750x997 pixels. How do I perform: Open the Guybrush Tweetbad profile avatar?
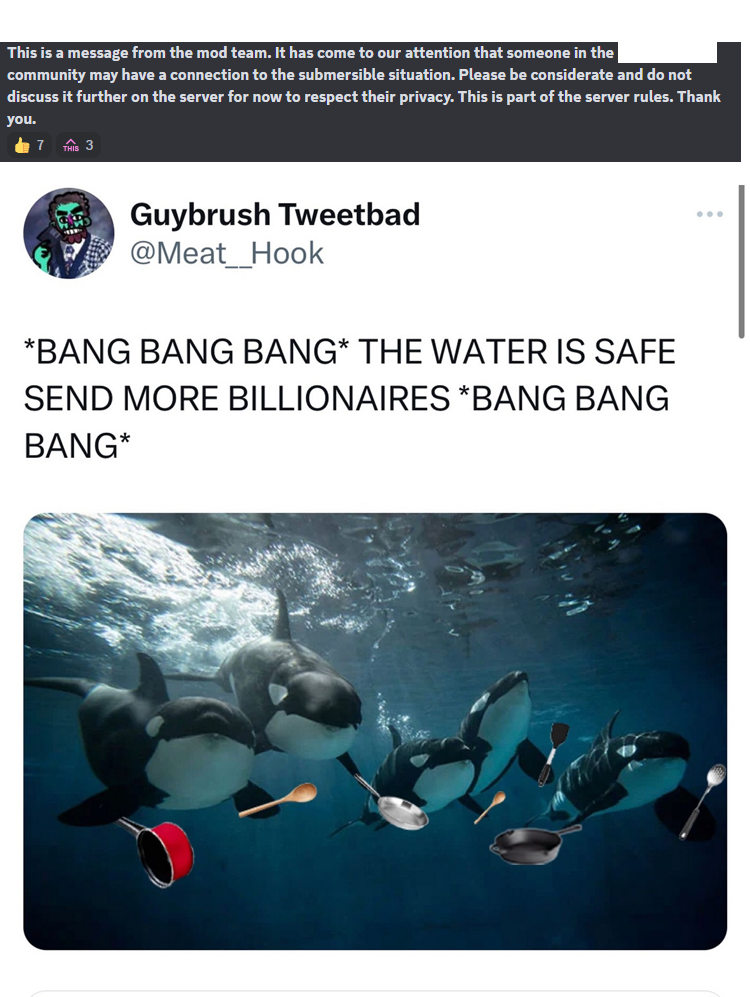point(69,233)
